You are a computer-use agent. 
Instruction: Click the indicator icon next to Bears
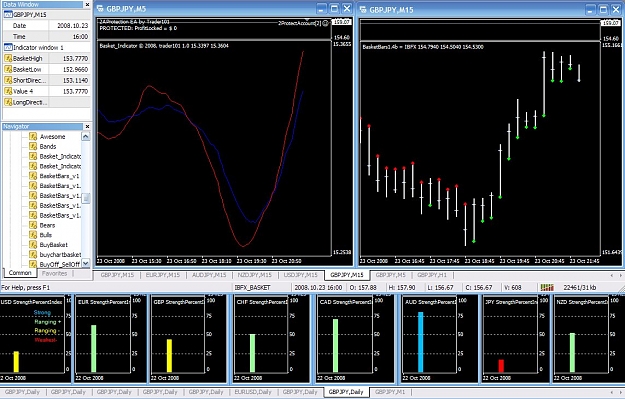[33, 225]
